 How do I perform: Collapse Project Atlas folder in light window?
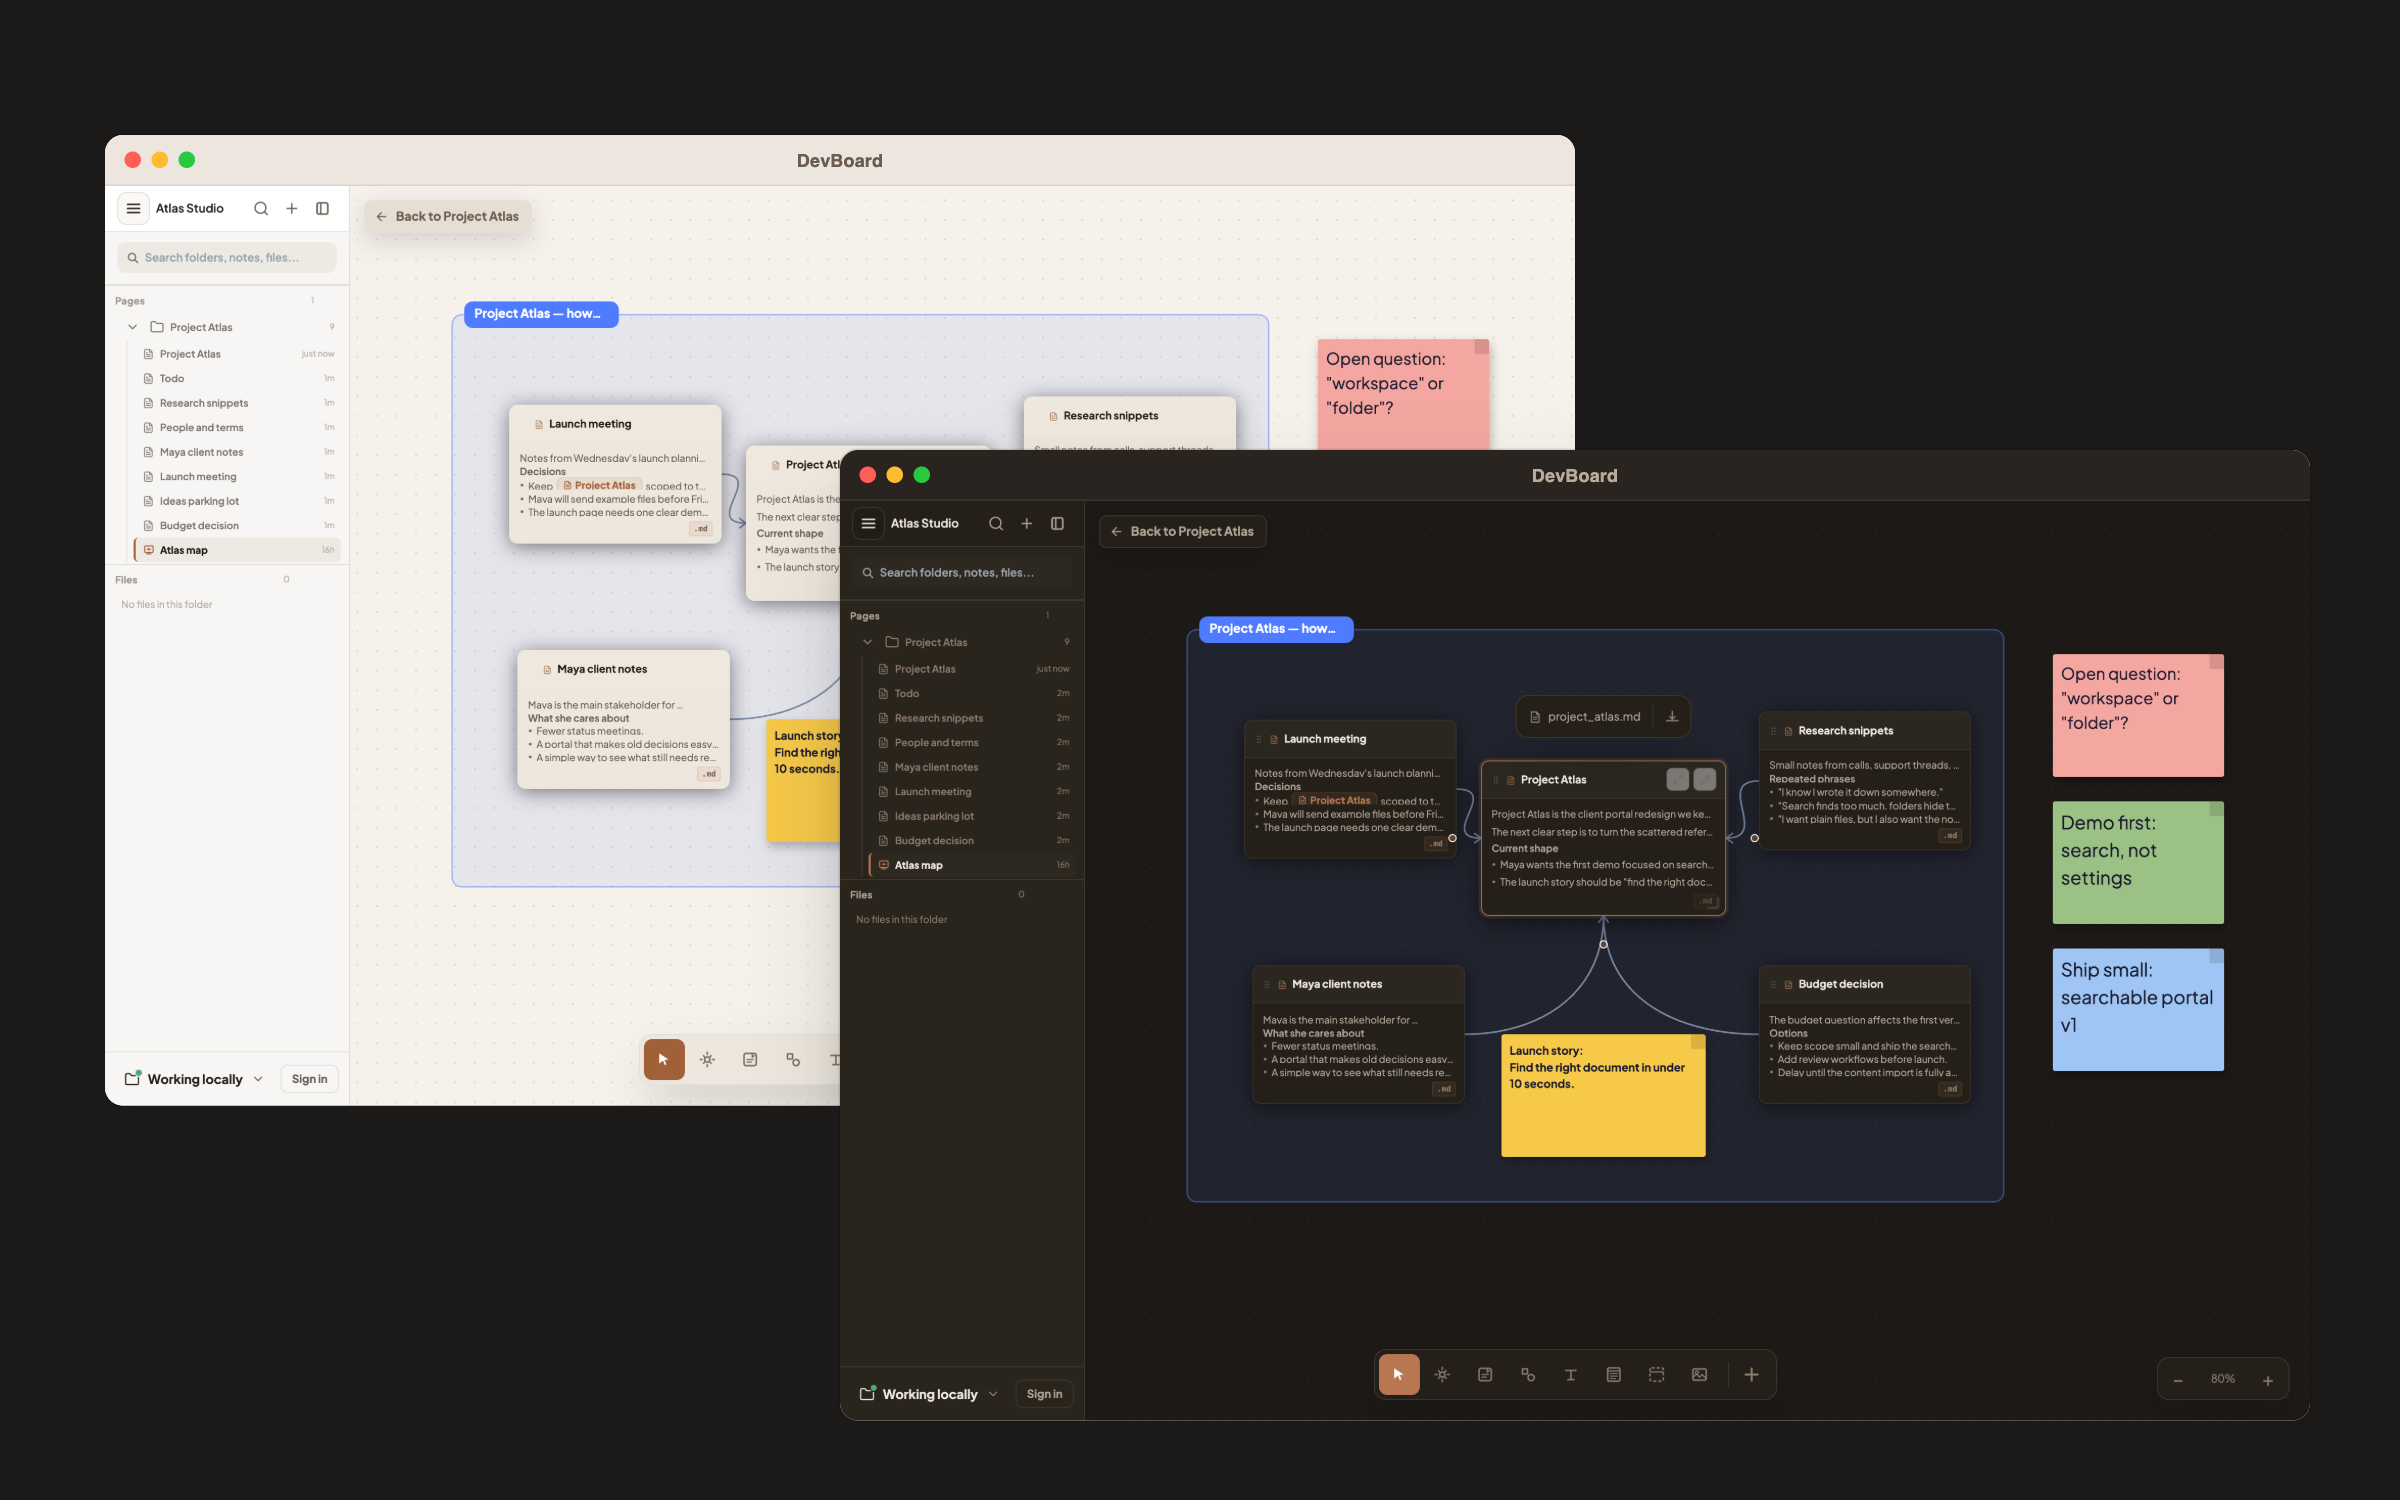click(x=132, y=327)
